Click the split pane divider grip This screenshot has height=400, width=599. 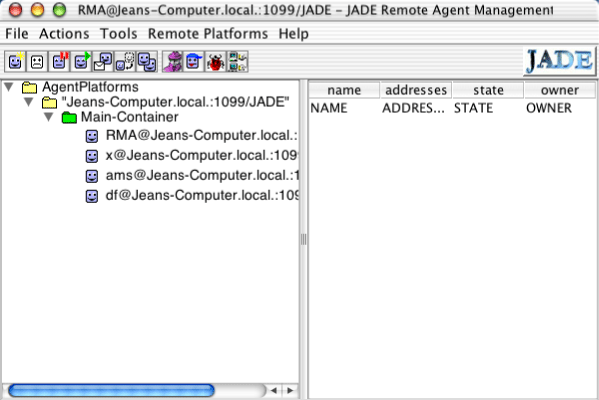(x=303, y=240)
